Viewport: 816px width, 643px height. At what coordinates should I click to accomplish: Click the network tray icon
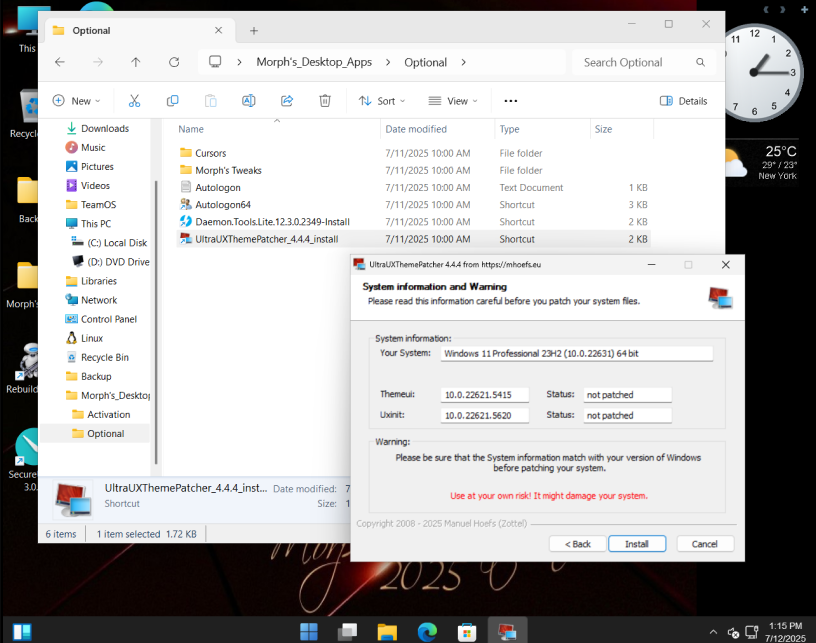(751, 633)
